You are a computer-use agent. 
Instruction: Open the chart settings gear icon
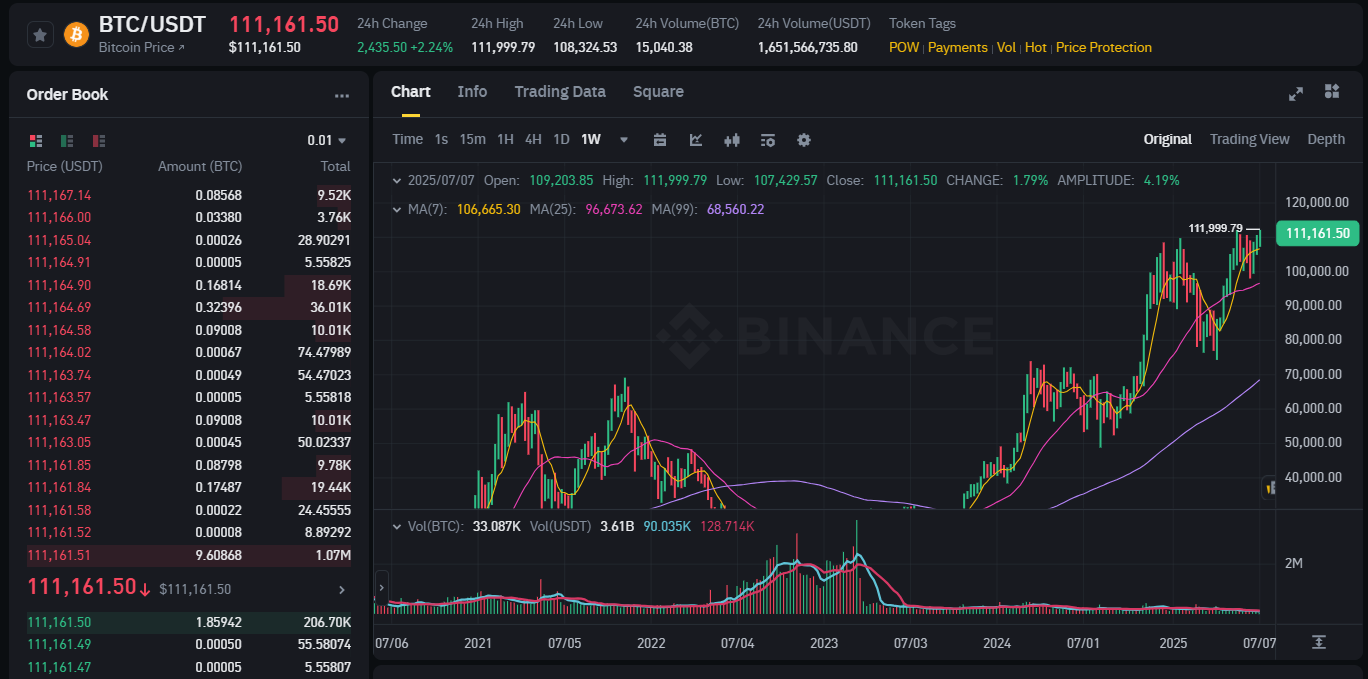(803, 140)
